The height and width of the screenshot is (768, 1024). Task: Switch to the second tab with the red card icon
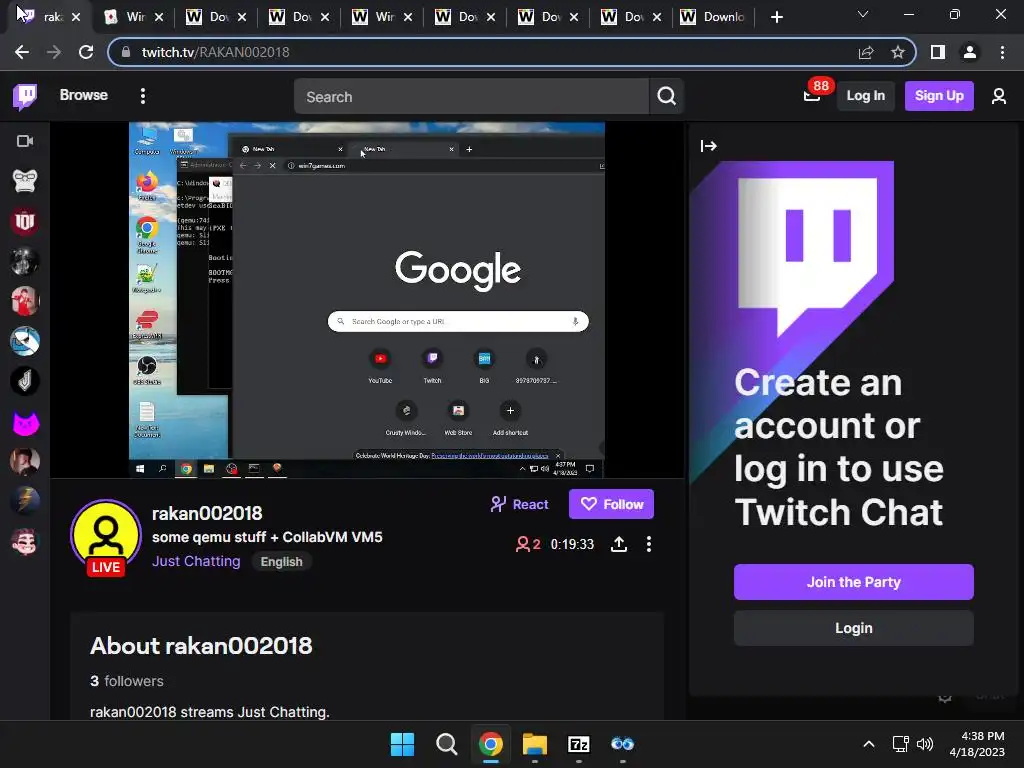pos(134,17)
